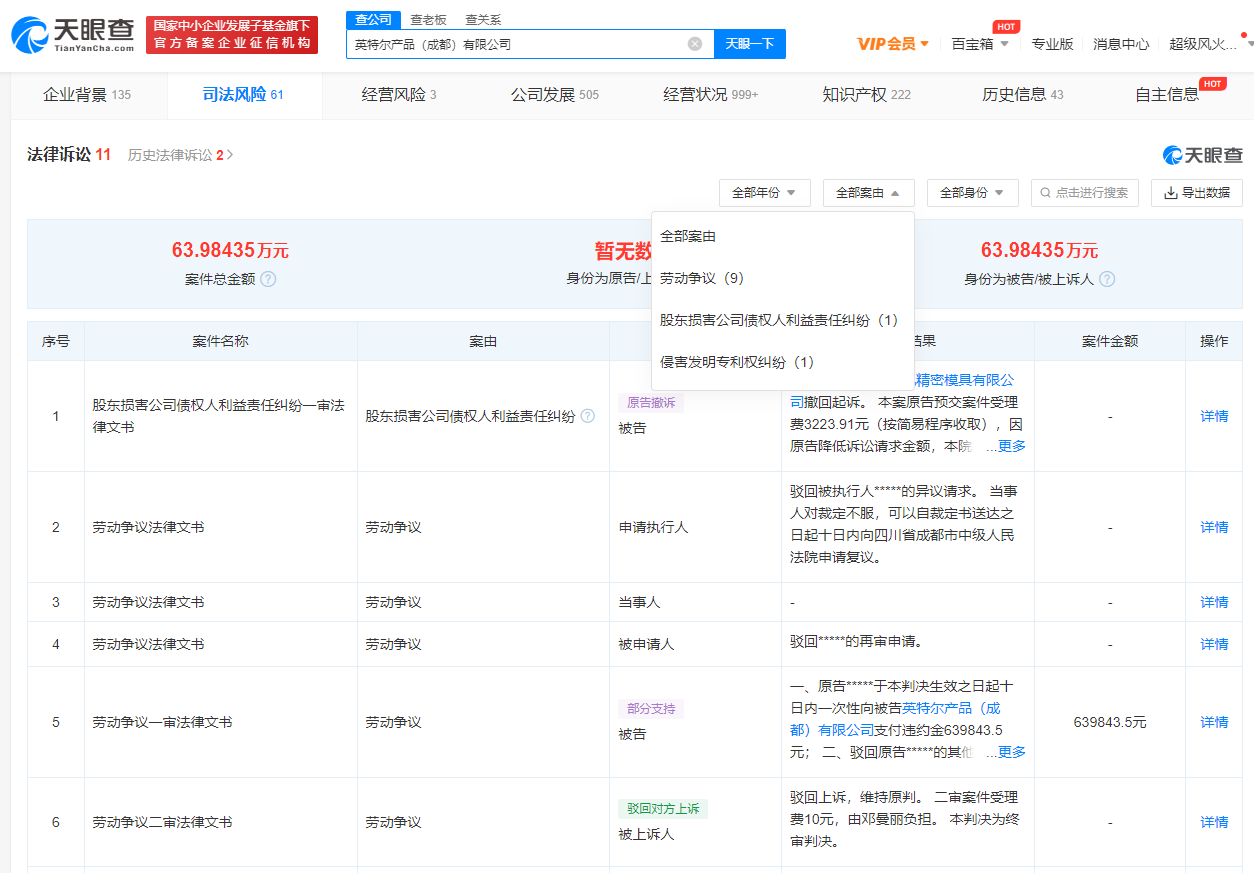Click help icon beside 身份为被告/被上诉人
This screenshot has height=873, width=1254.
pyautogui.click(x=1107, y=279)
